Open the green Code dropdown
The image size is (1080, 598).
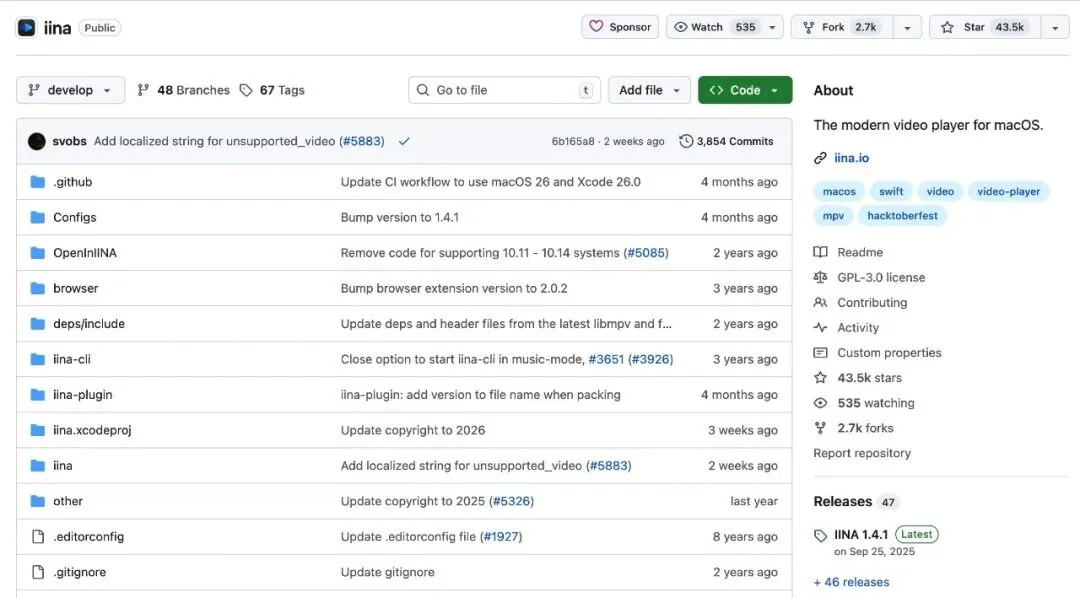pyautogui.click(x=745, y=90)
